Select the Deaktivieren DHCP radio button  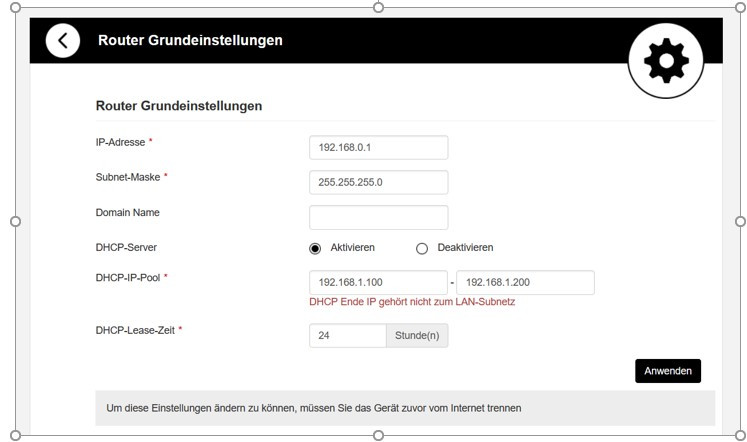[x=422, y=249]
